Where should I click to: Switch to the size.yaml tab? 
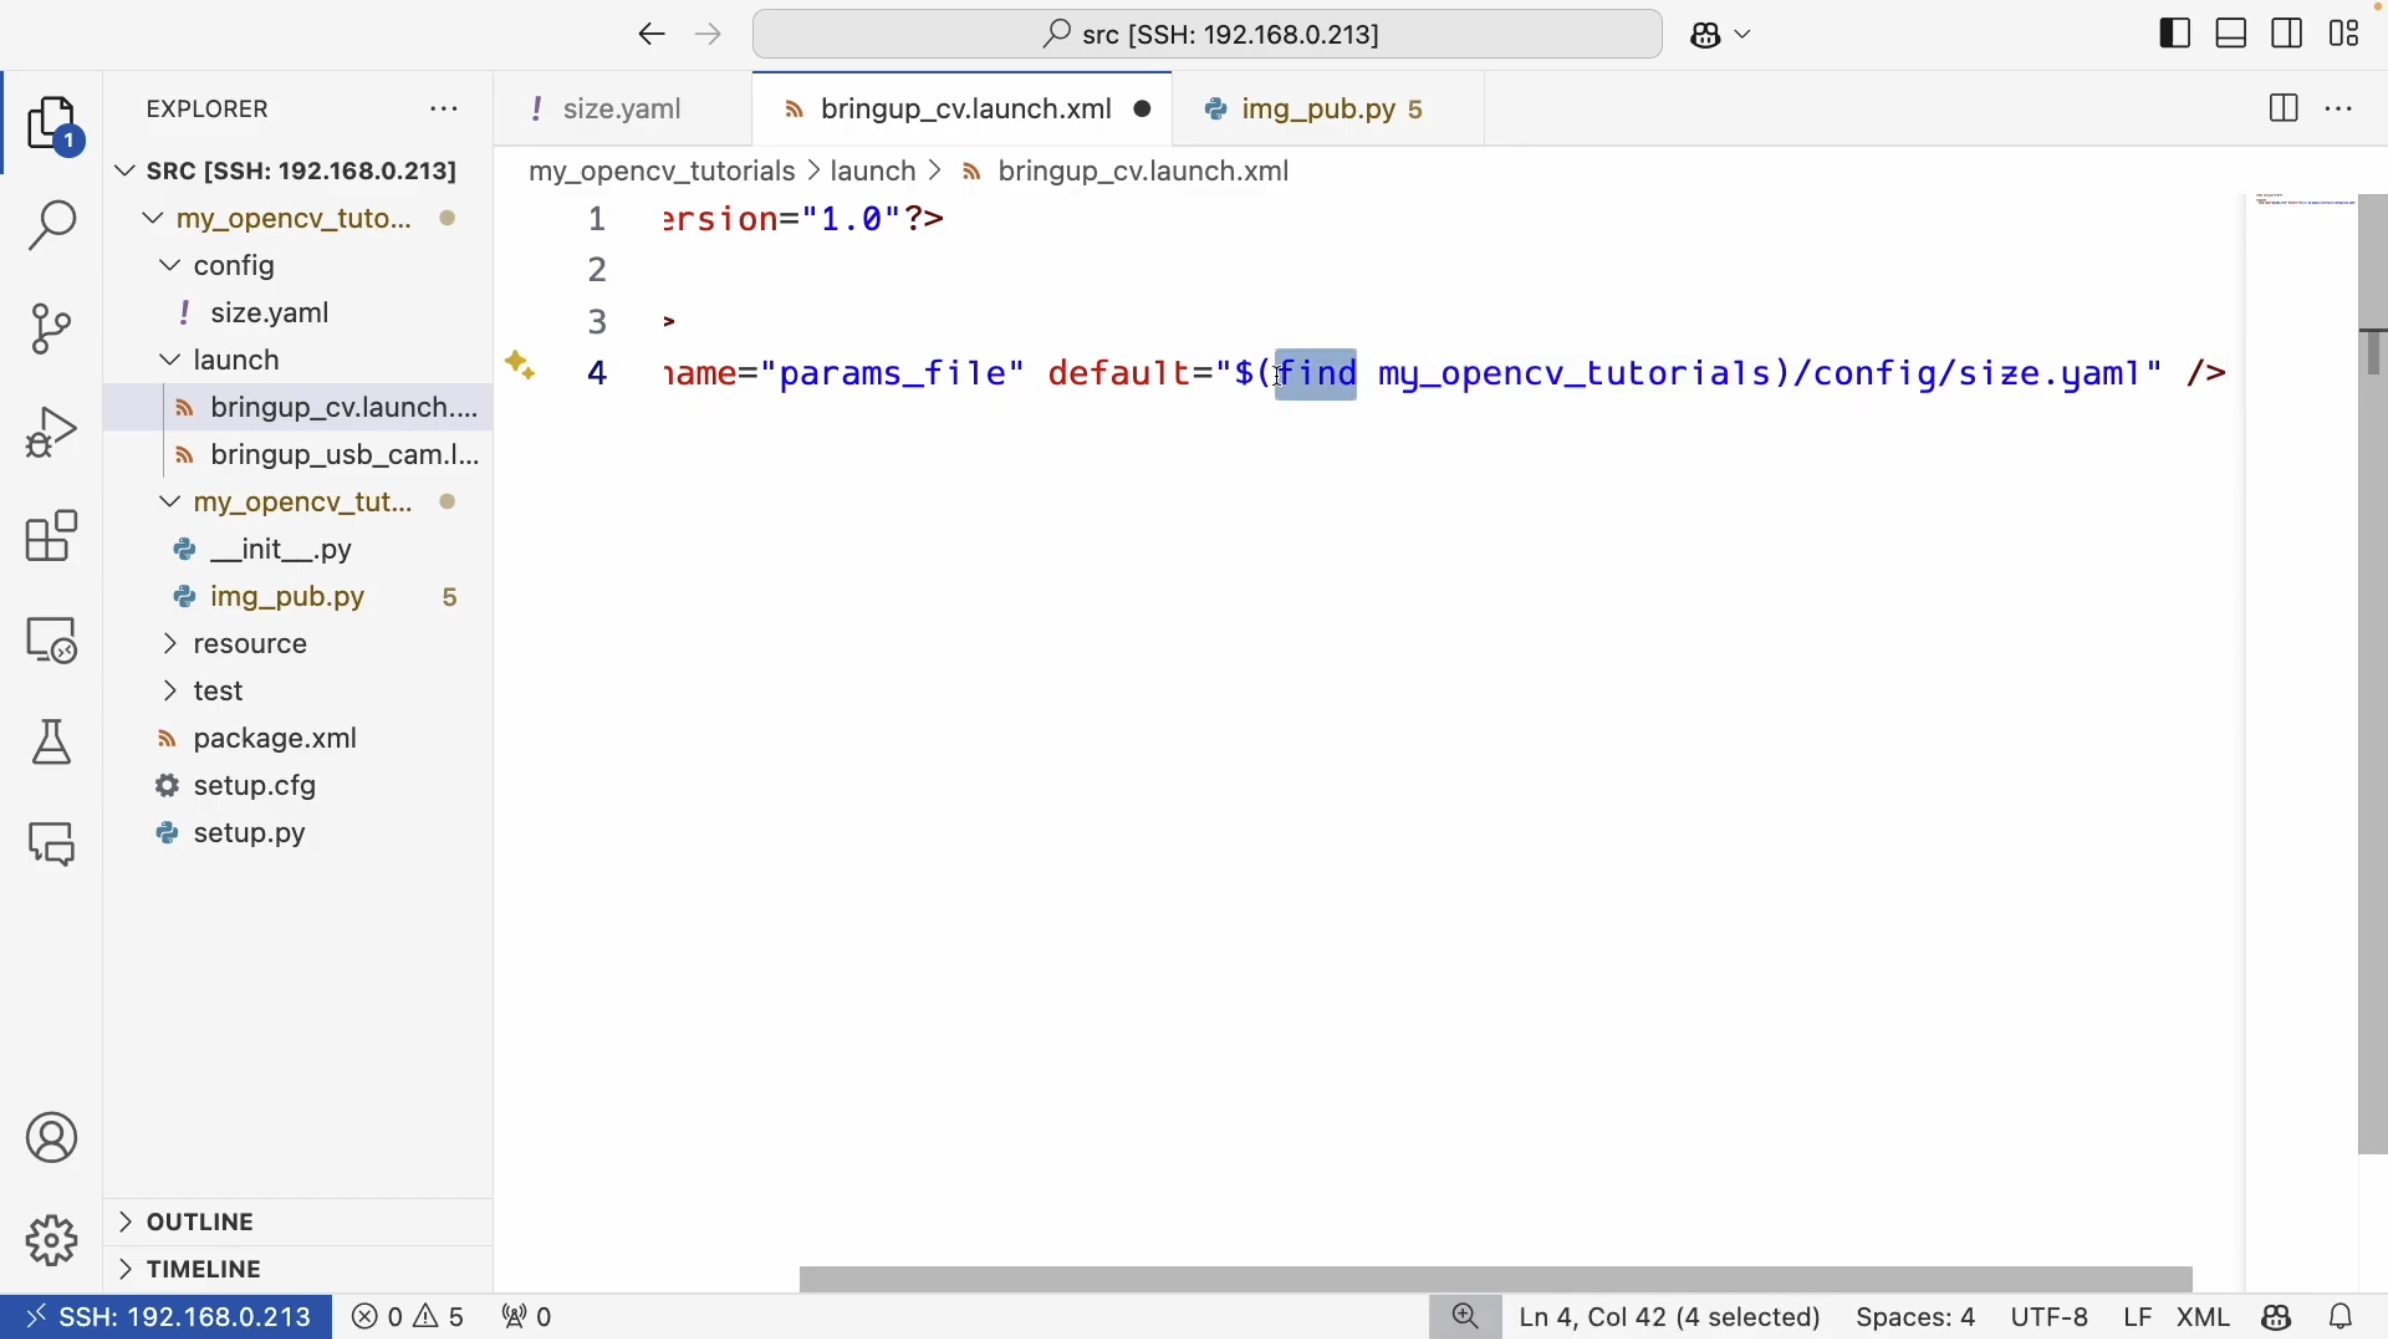[x=621, y=109]
